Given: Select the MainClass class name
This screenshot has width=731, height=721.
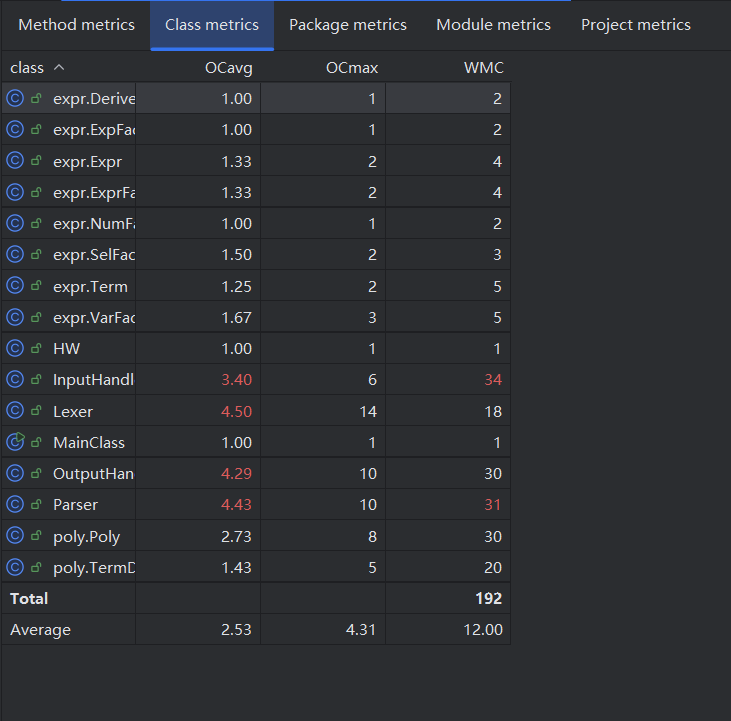Looking at the screenshot, I should coord(89,442).
